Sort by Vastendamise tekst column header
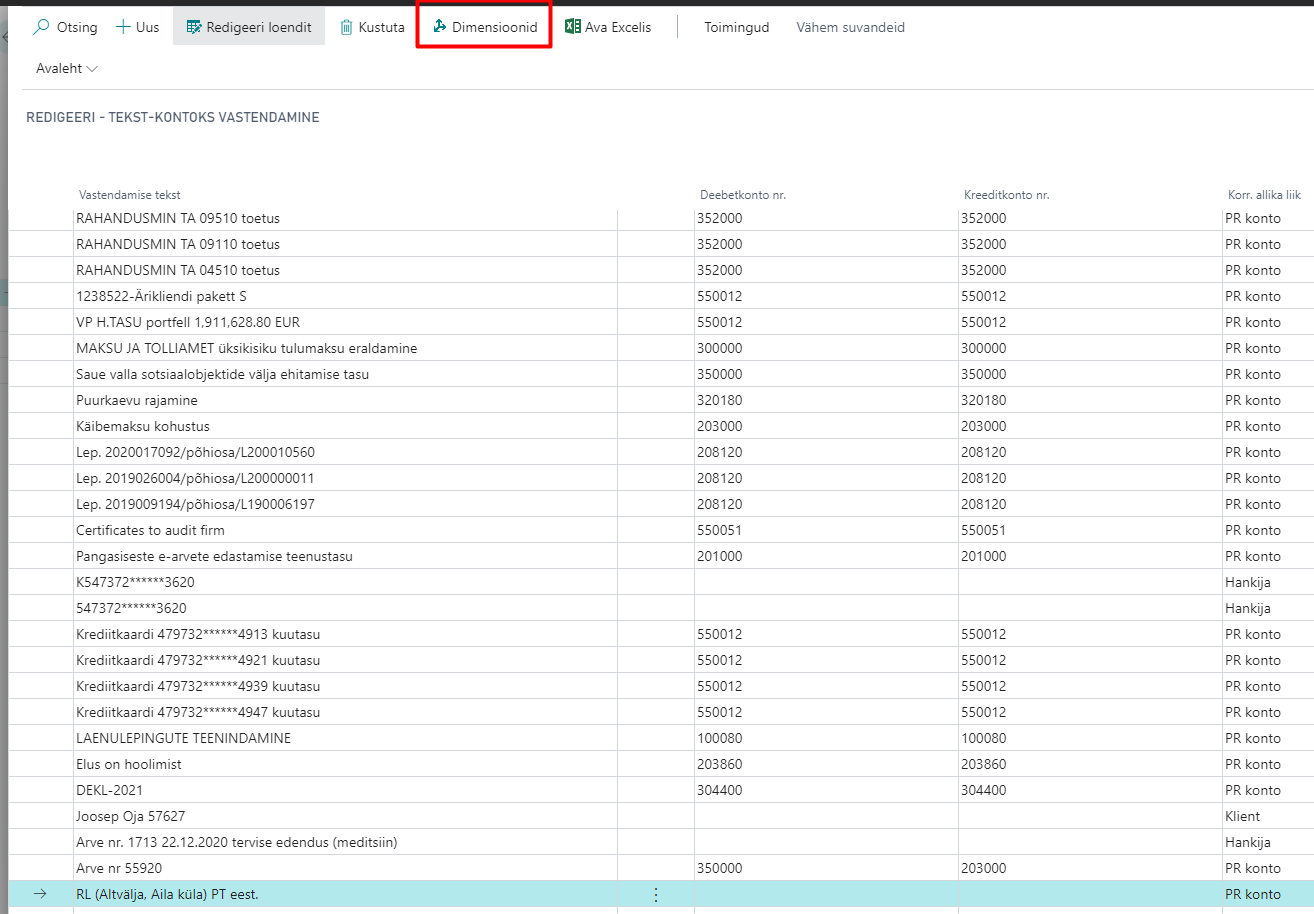1314x914 pixels. pos(129,194)
